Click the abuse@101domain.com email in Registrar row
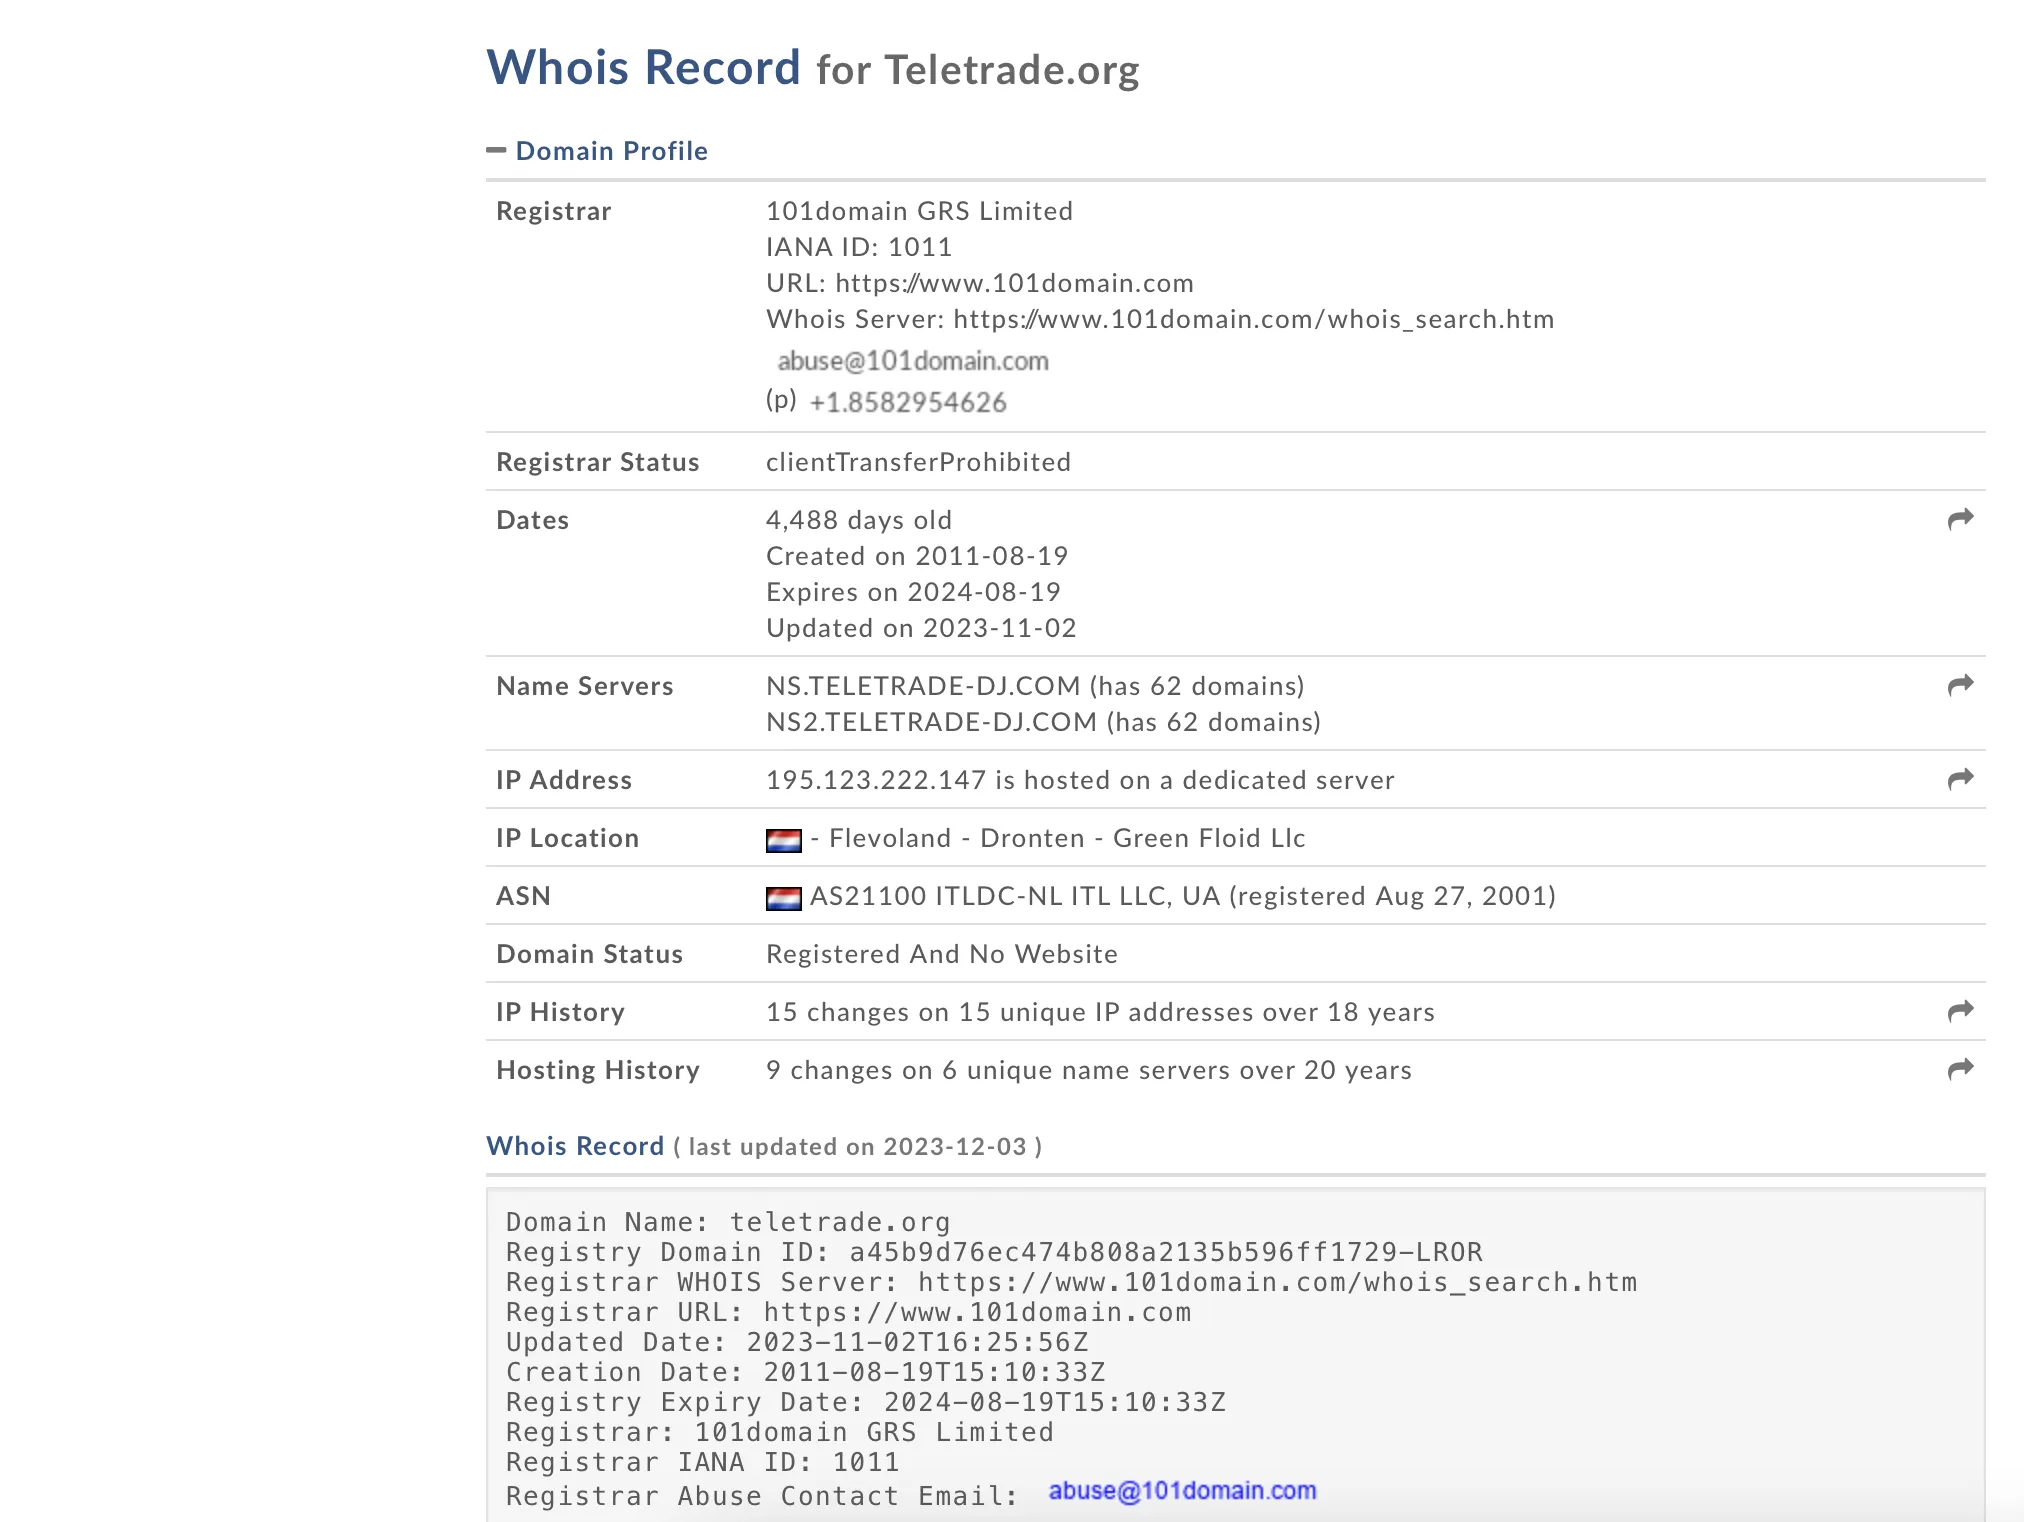Screen dimensions: 2024x1522 pyautogui.click(x=913, y=361)
